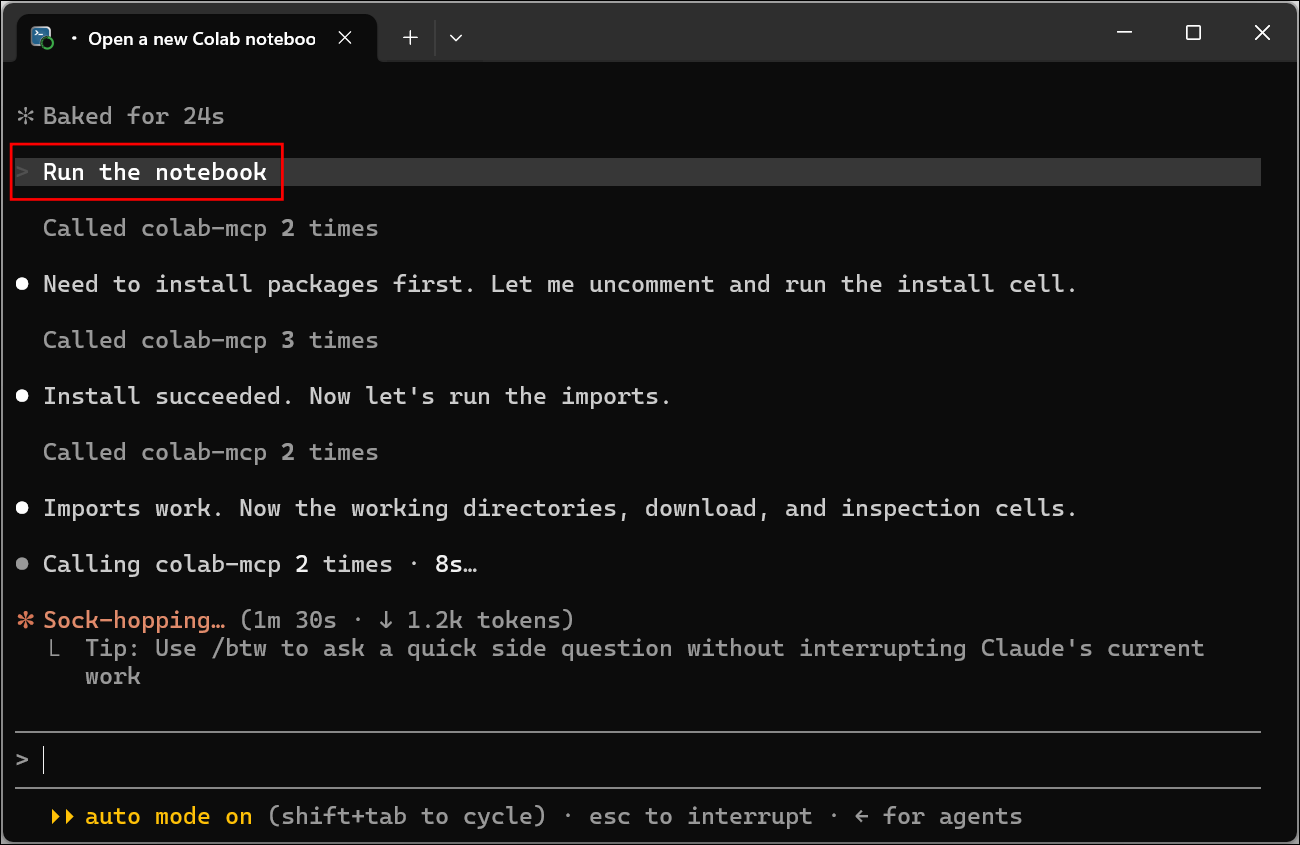1300x845 pixels.
Task: Minimize the terminal window
Action: point(1124,33)
